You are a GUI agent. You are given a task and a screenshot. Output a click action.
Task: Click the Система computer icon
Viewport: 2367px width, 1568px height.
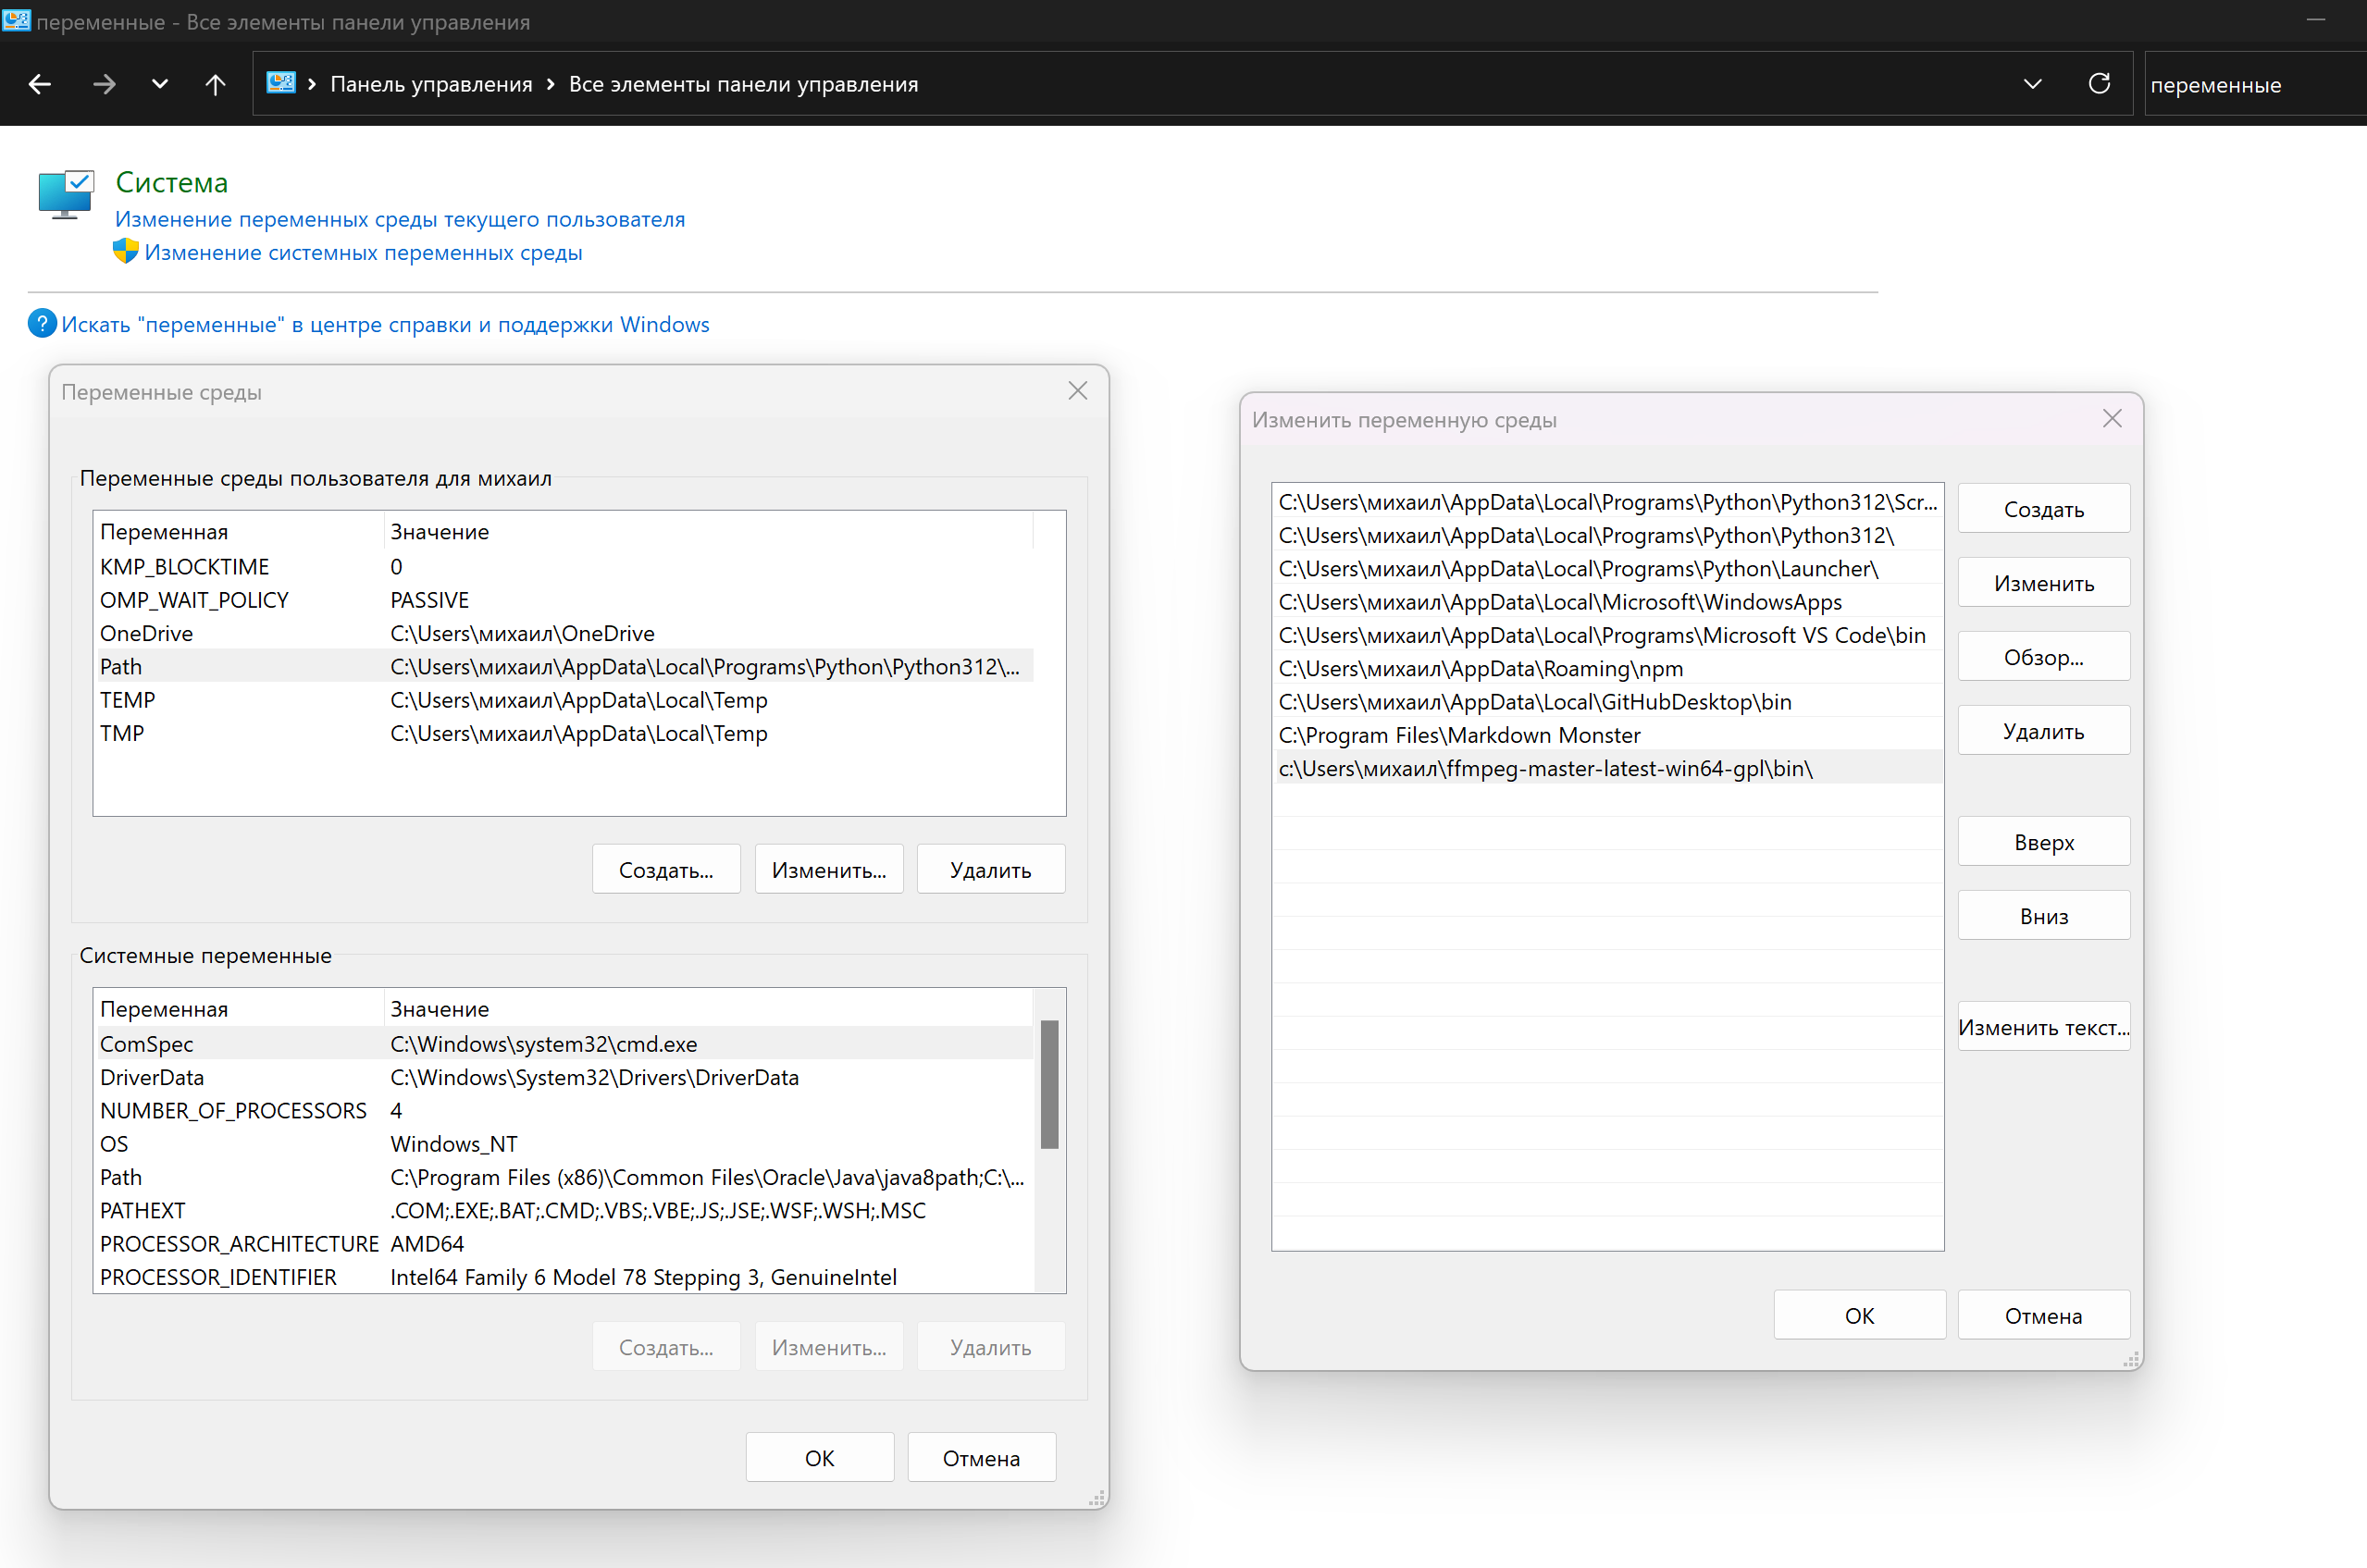click(x=66, y=194)
